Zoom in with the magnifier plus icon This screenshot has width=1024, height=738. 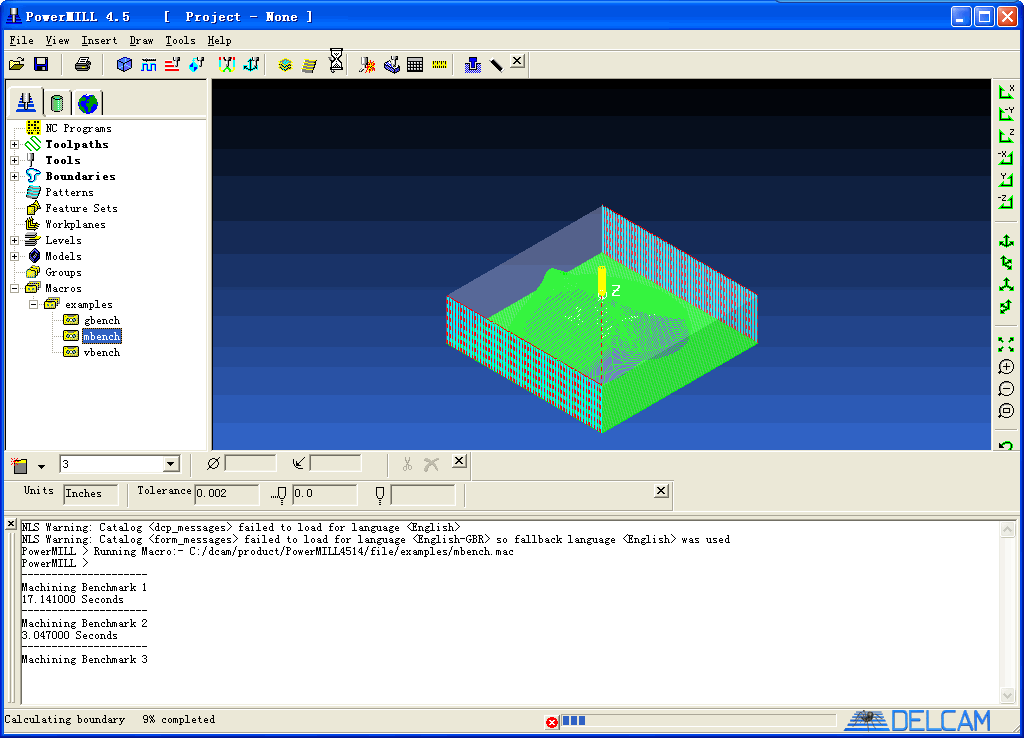point(1006,367)
